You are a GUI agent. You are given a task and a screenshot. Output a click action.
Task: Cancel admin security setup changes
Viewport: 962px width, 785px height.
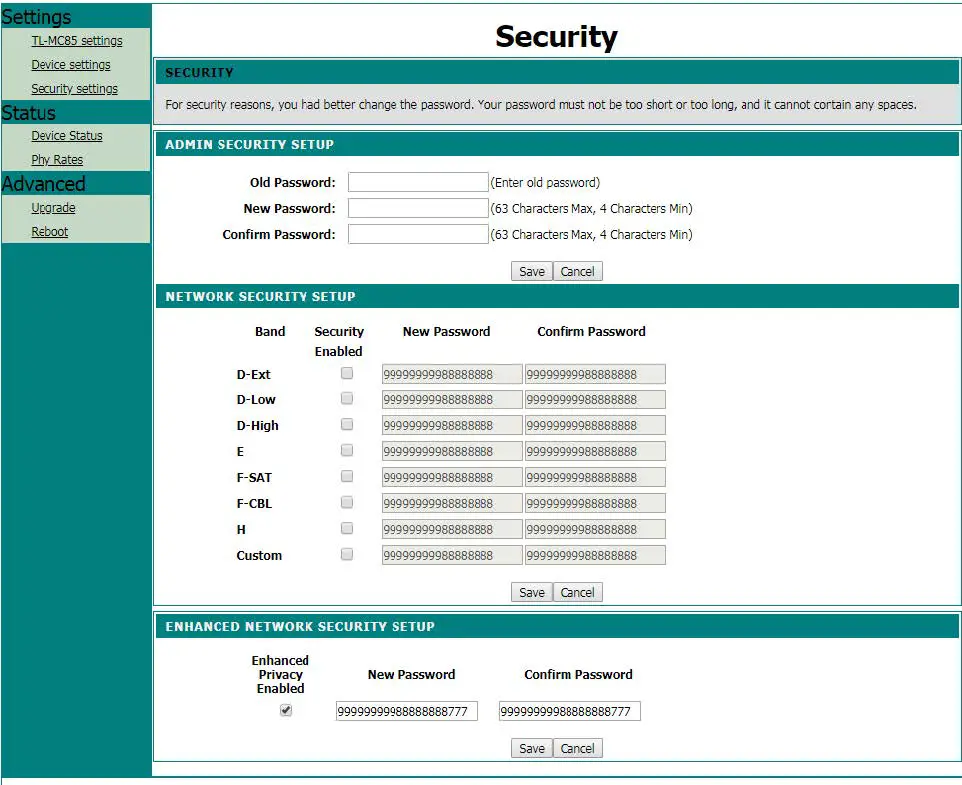[577, 271]
